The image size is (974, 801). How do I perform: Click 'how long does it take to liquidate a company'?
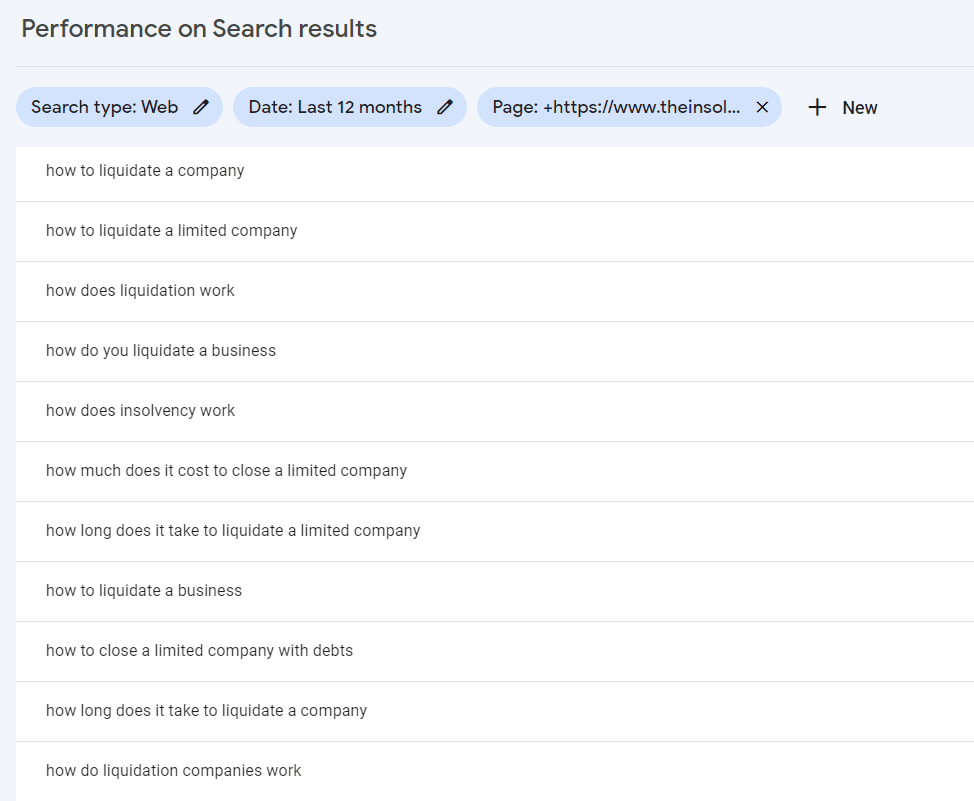pos(206,711)
